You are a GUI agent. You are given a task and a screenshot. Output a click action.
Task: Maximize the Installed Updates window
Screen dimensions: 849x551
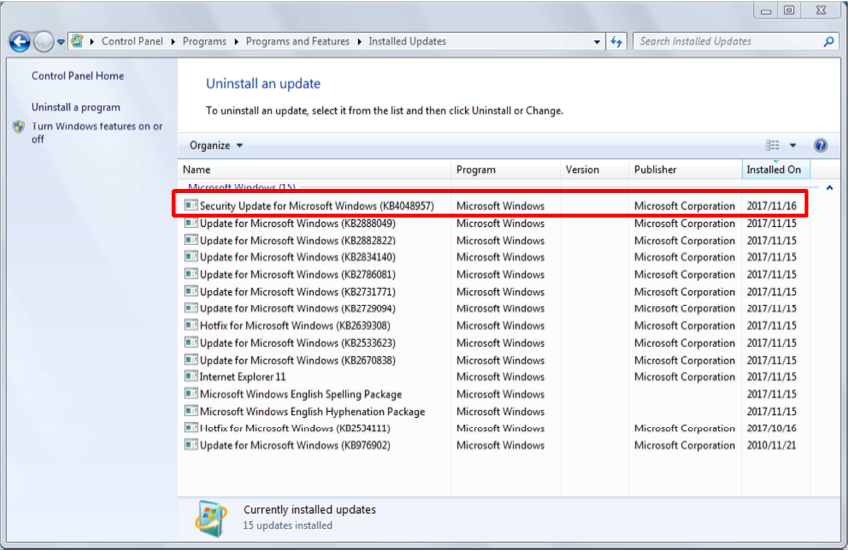tap(789, 11)
